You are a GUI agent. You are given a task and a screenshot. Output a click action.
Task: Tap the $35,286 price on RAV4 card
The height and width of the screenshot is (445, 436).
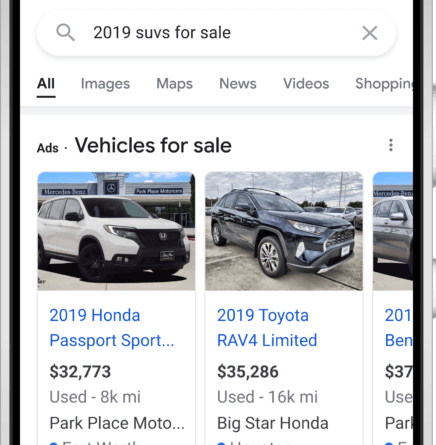248,372
